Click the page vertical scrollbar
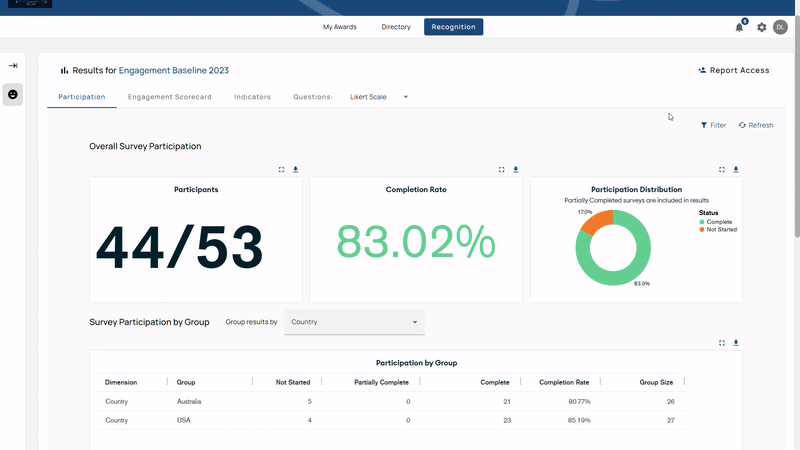The image size is (800, 450). pos(796,128)
